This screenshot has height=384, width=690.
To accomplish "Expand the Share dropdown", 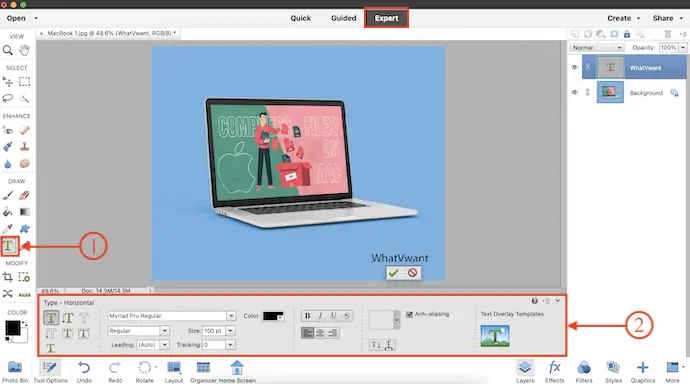I will pos(668,18).
